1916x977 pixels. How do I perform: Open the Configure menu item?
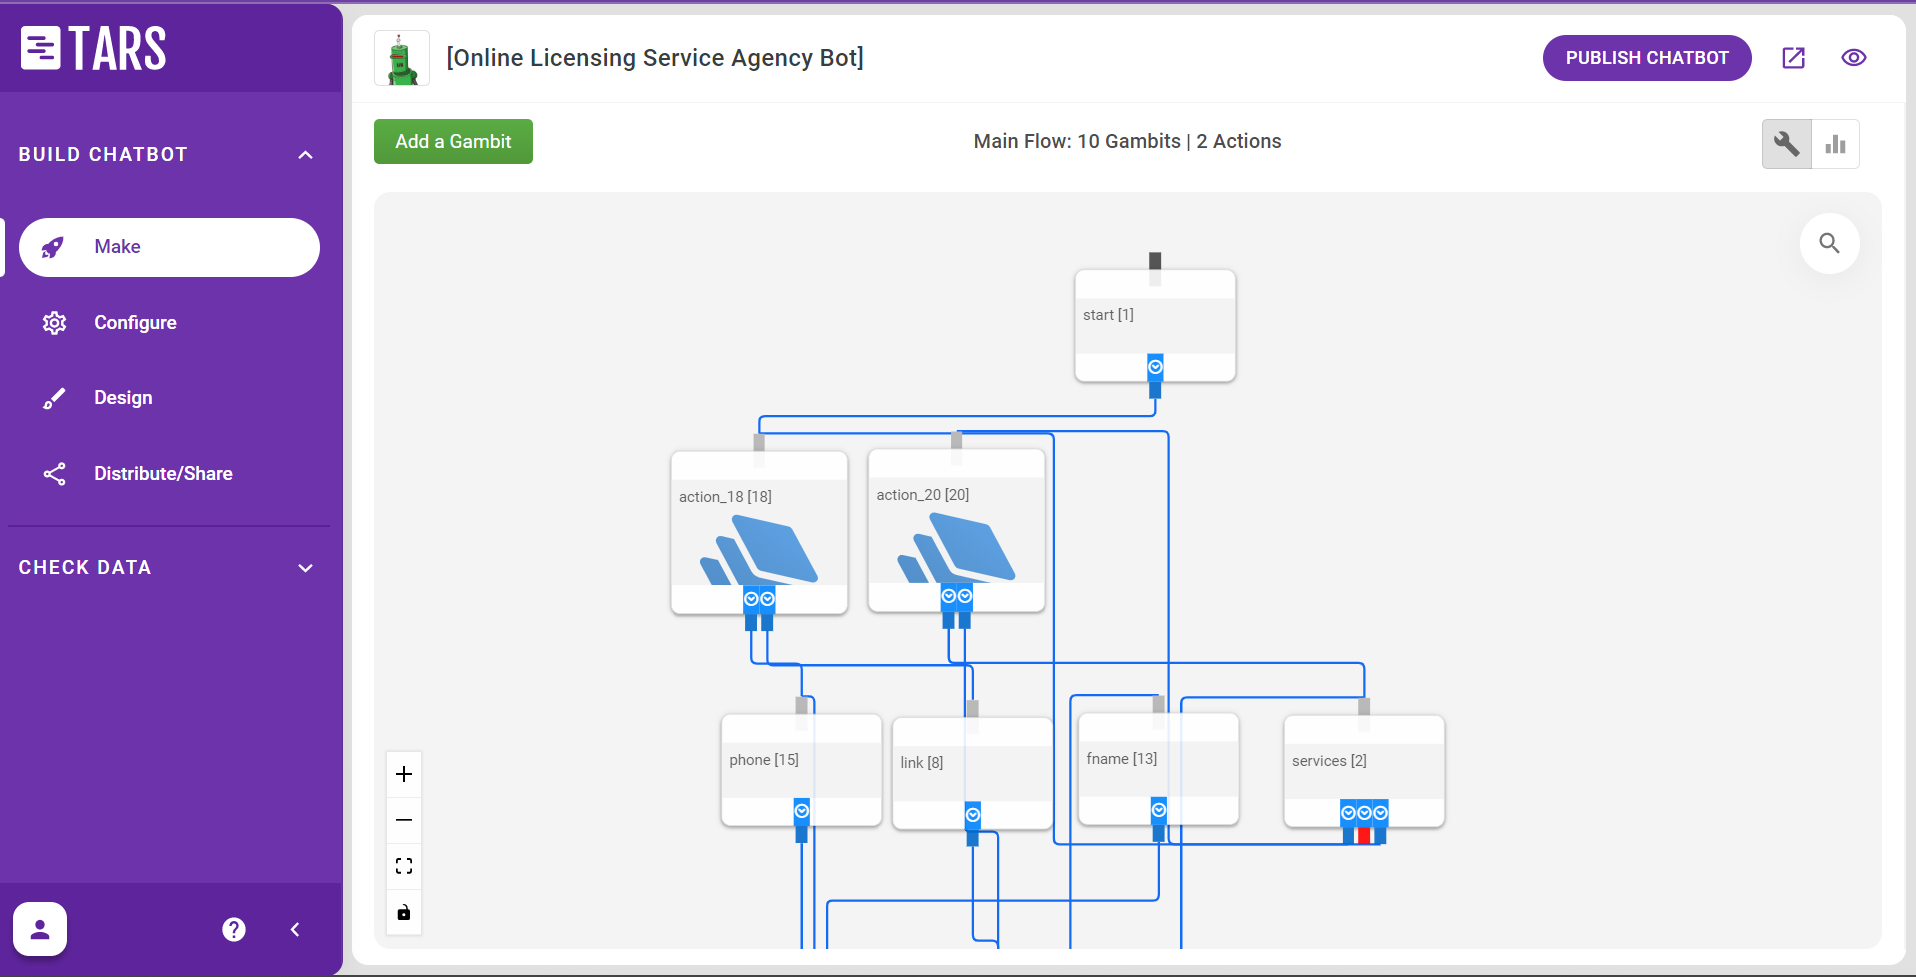tap(135, 323)
